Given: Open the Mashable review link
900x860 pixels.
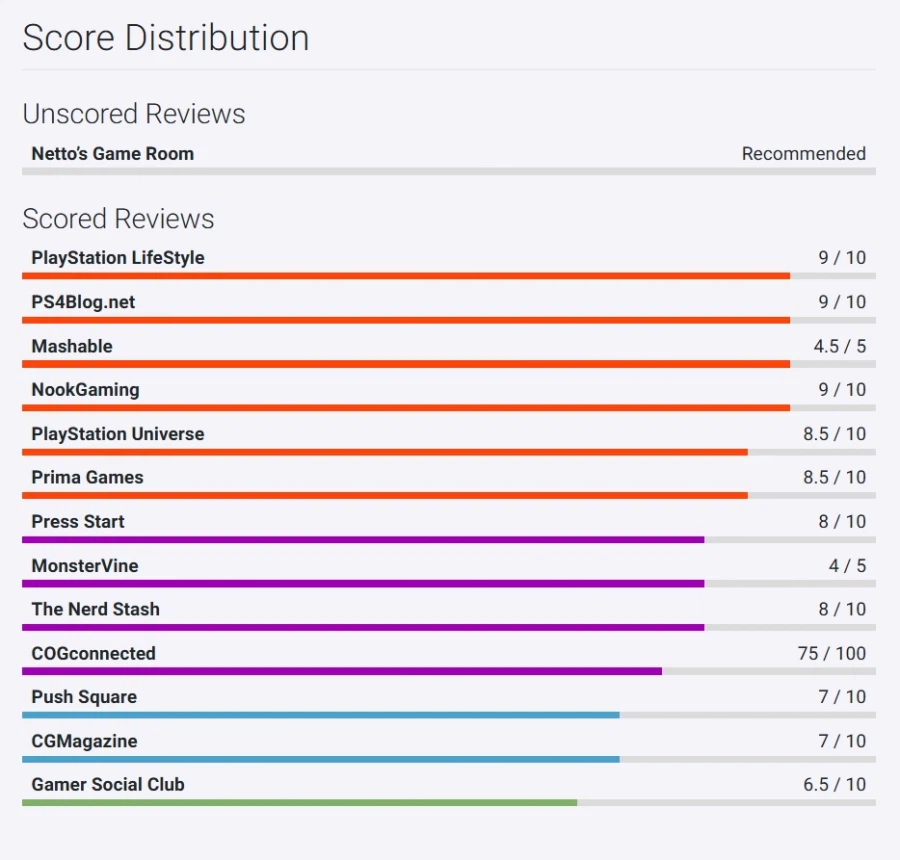Looking at the screenshot, I should tap(72, 346).
